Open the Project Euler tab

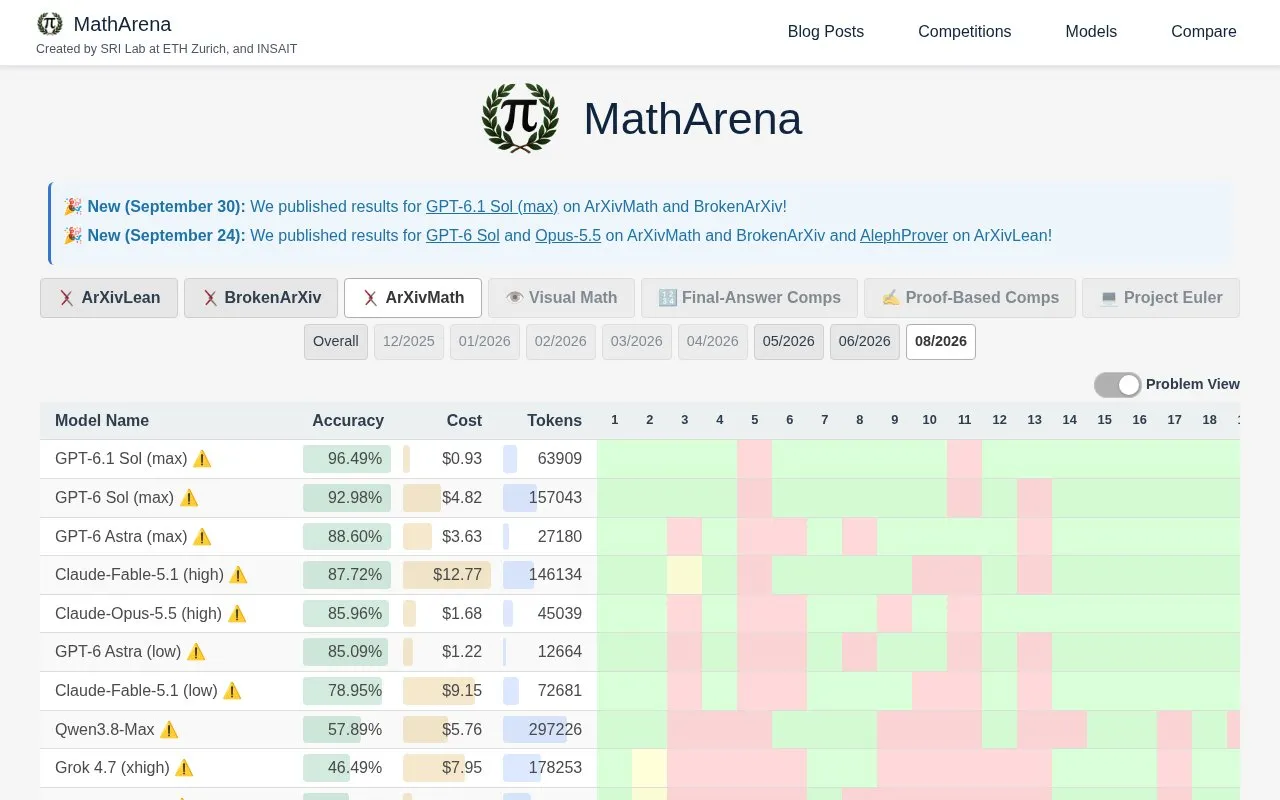tap(1161, 298)
